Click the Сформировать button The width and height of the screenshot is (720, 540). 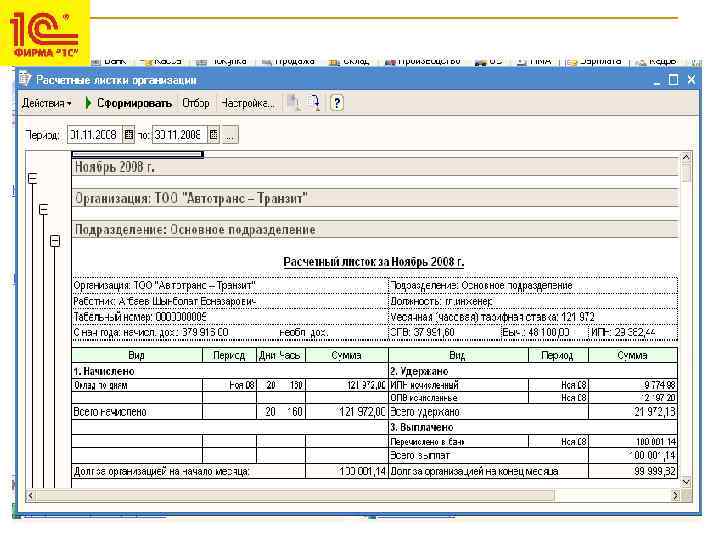click(x=134, y=103)
